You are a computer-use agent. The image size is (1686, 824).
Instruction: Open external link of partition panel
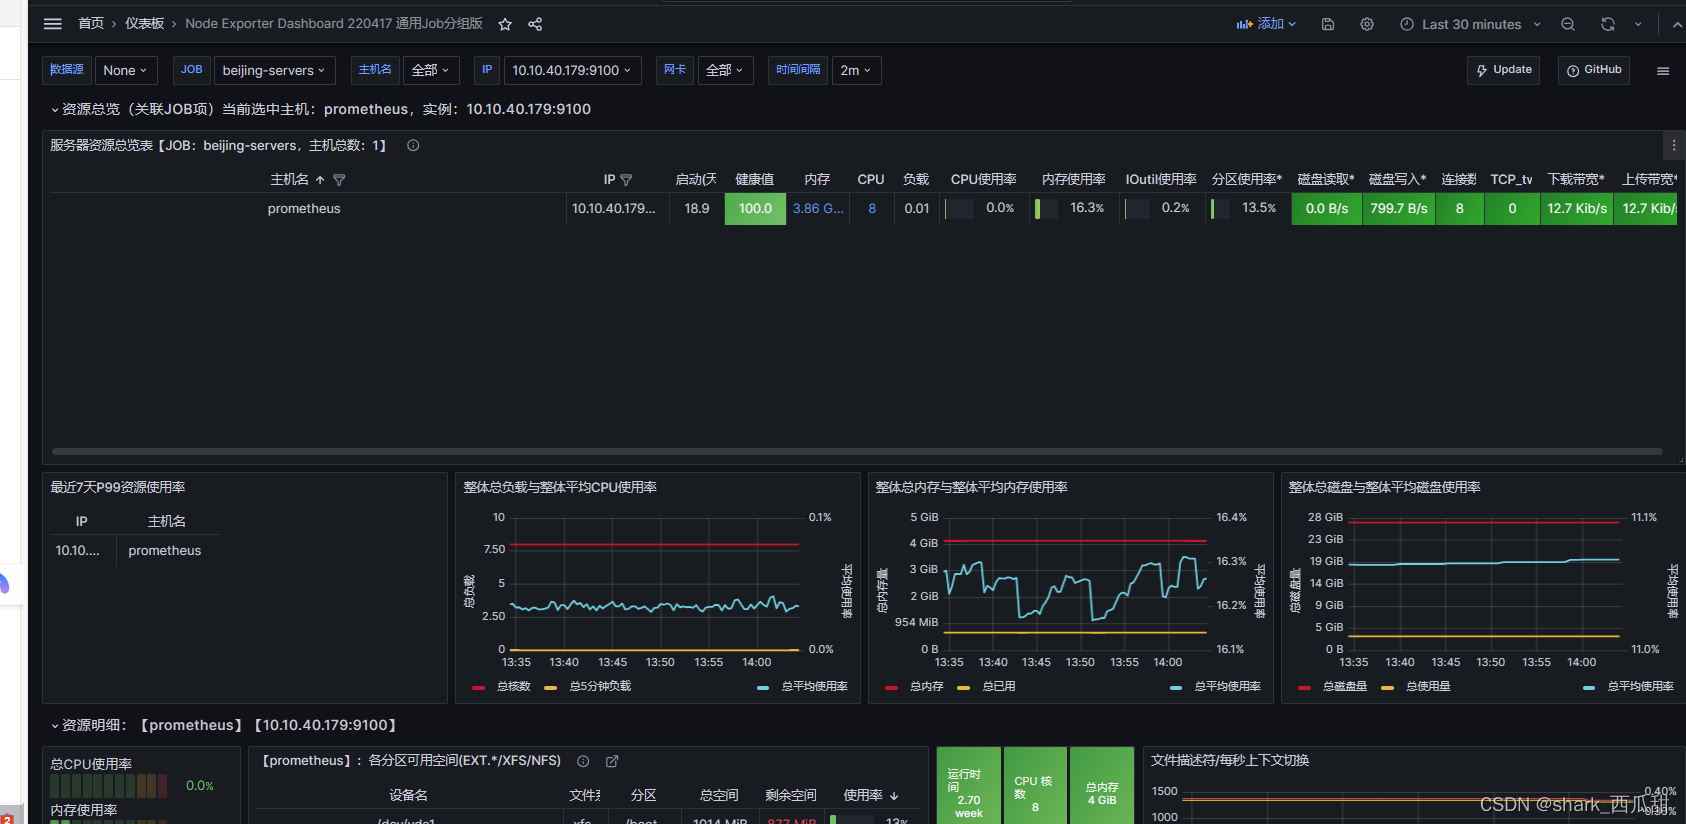tap(612, 761)
